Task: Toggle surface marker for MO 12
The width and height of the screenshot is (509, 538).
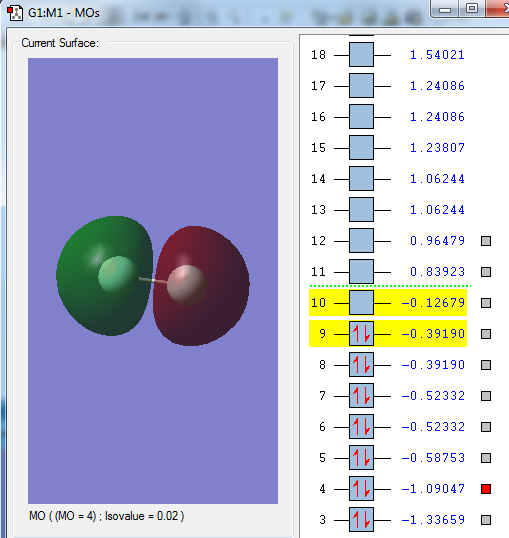Action: pos(486,241)
